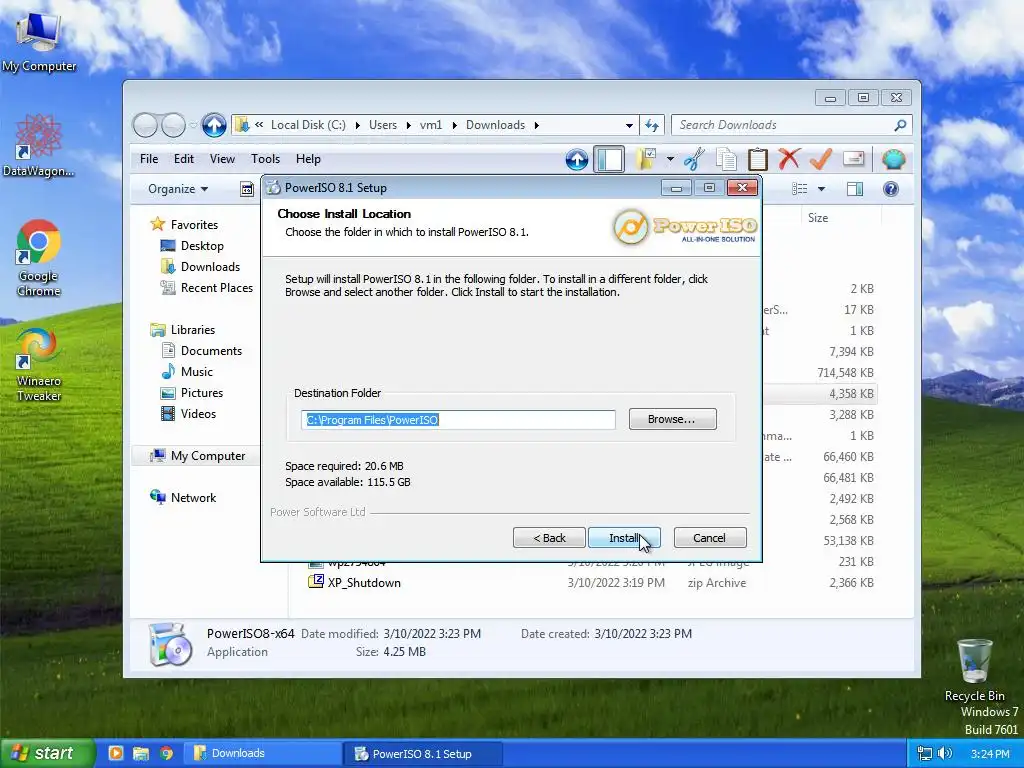1024x768 pixels.
Task: Click the refresh icon next to the address bar
Action: pyautogui.click(x=652, y=125)
